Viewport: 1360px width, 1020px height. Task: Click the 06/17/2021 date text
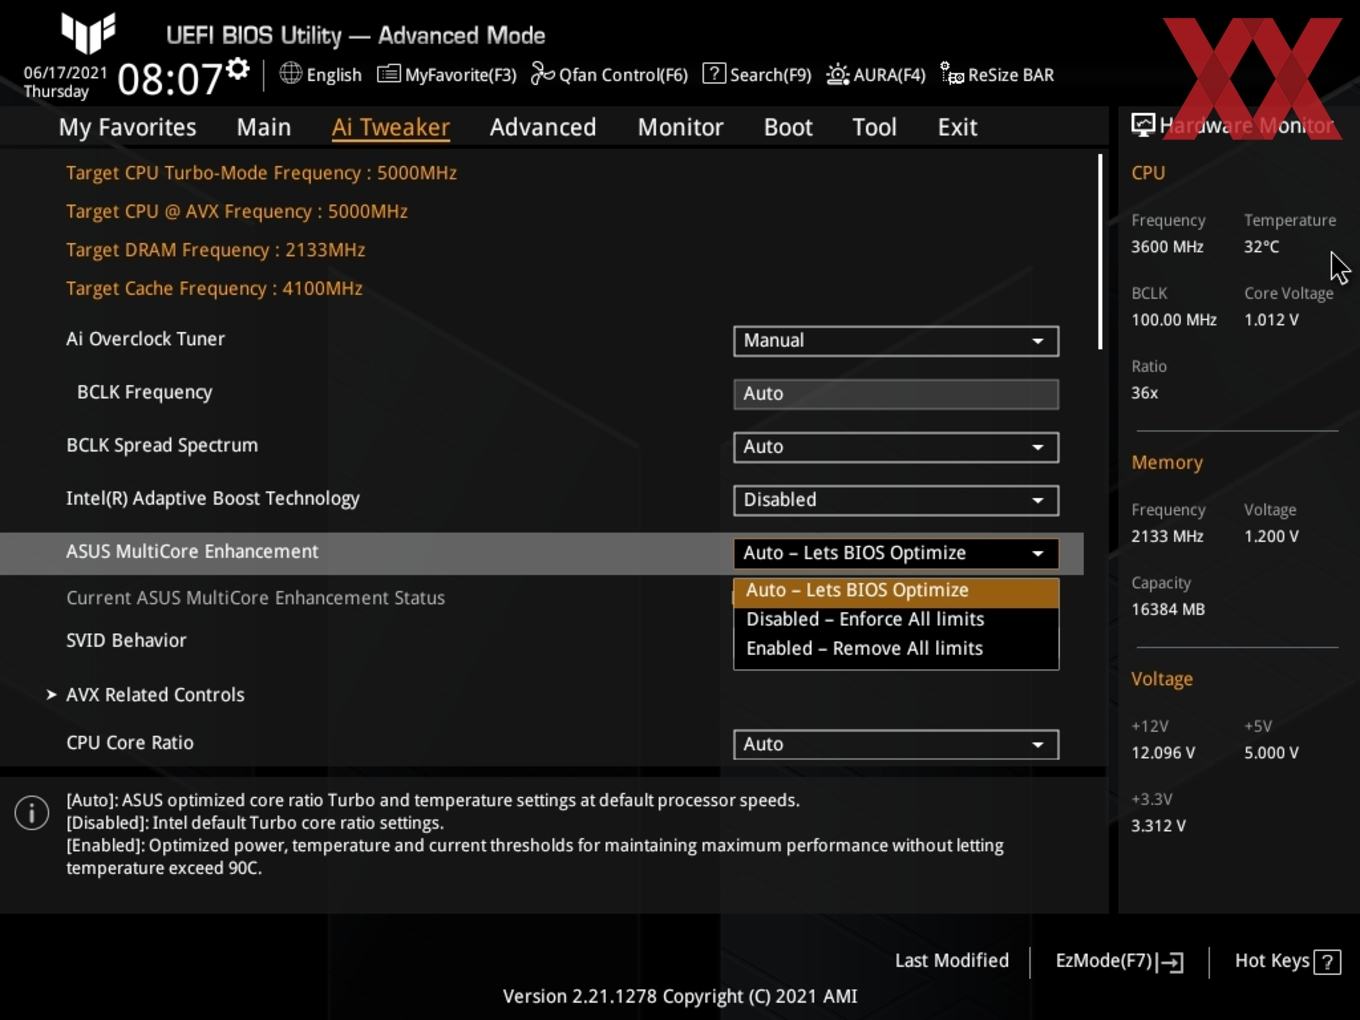tap(65, 73)
